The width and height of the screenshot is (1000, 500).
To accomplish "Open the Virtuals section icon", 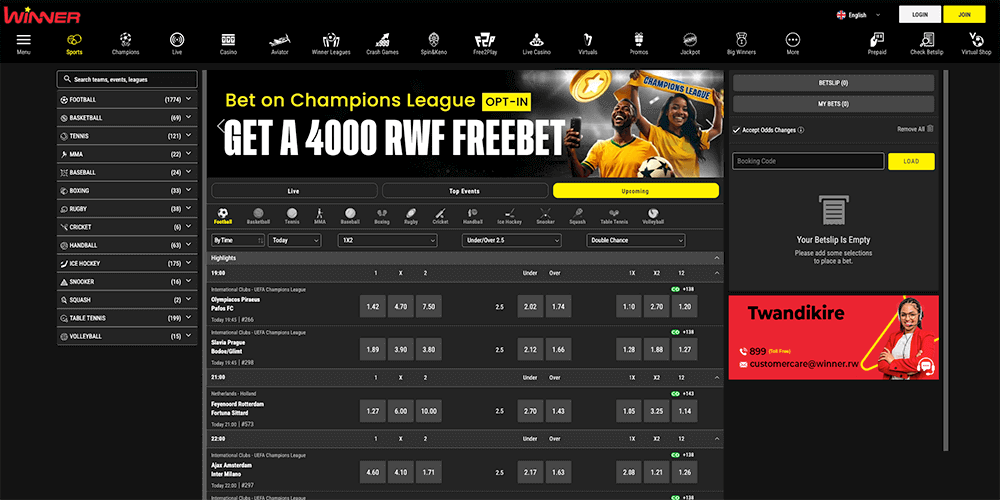I will (587, 41).
